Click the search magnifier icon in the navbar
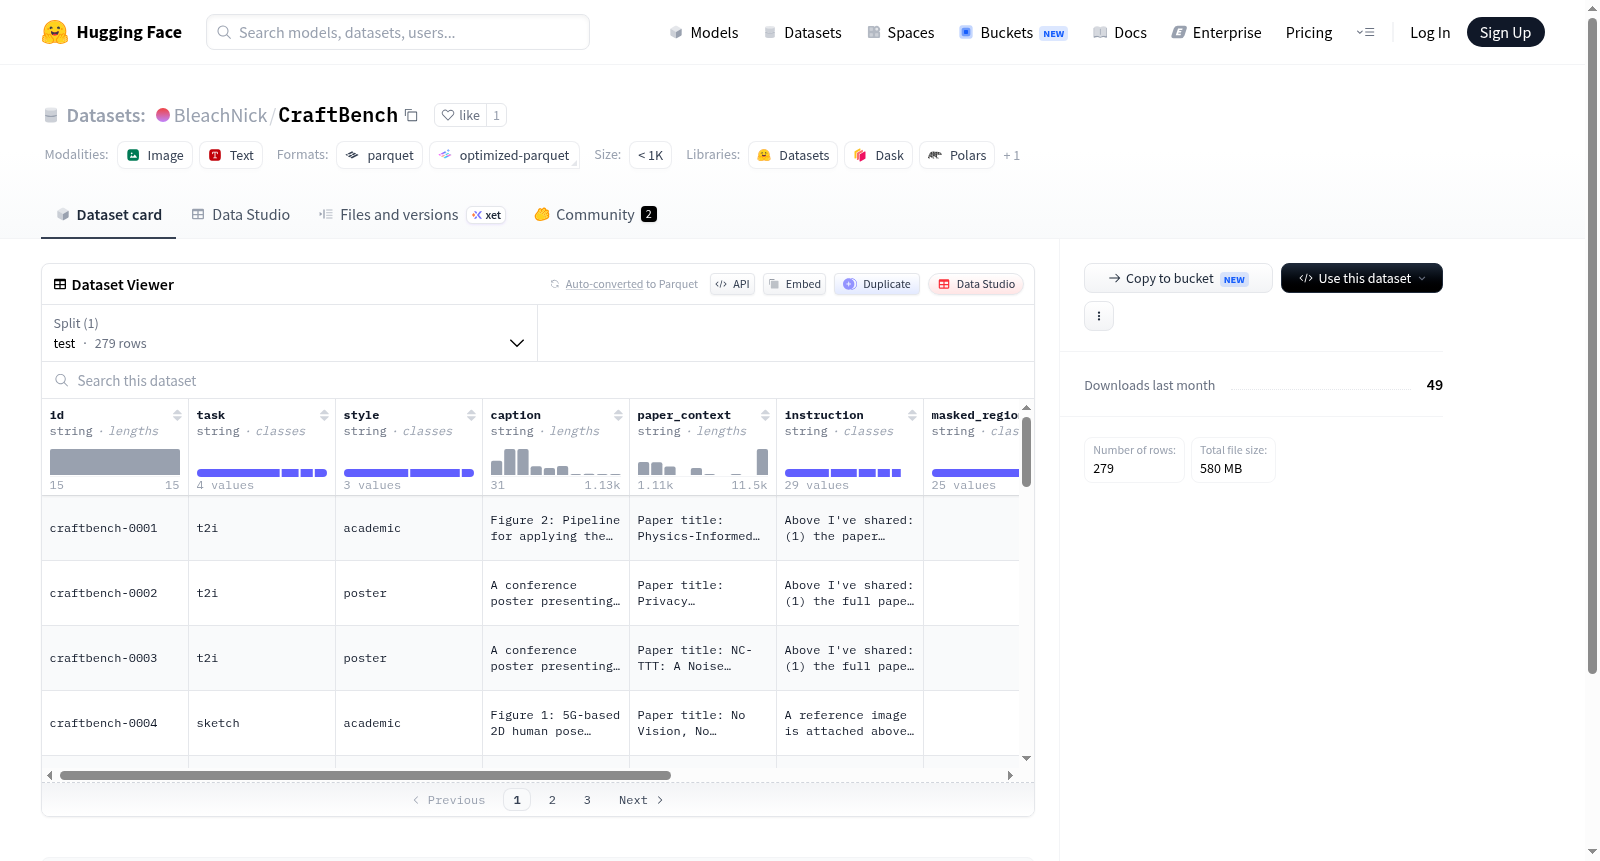This screenshot has height=861, width=1600. pos(224,32)
